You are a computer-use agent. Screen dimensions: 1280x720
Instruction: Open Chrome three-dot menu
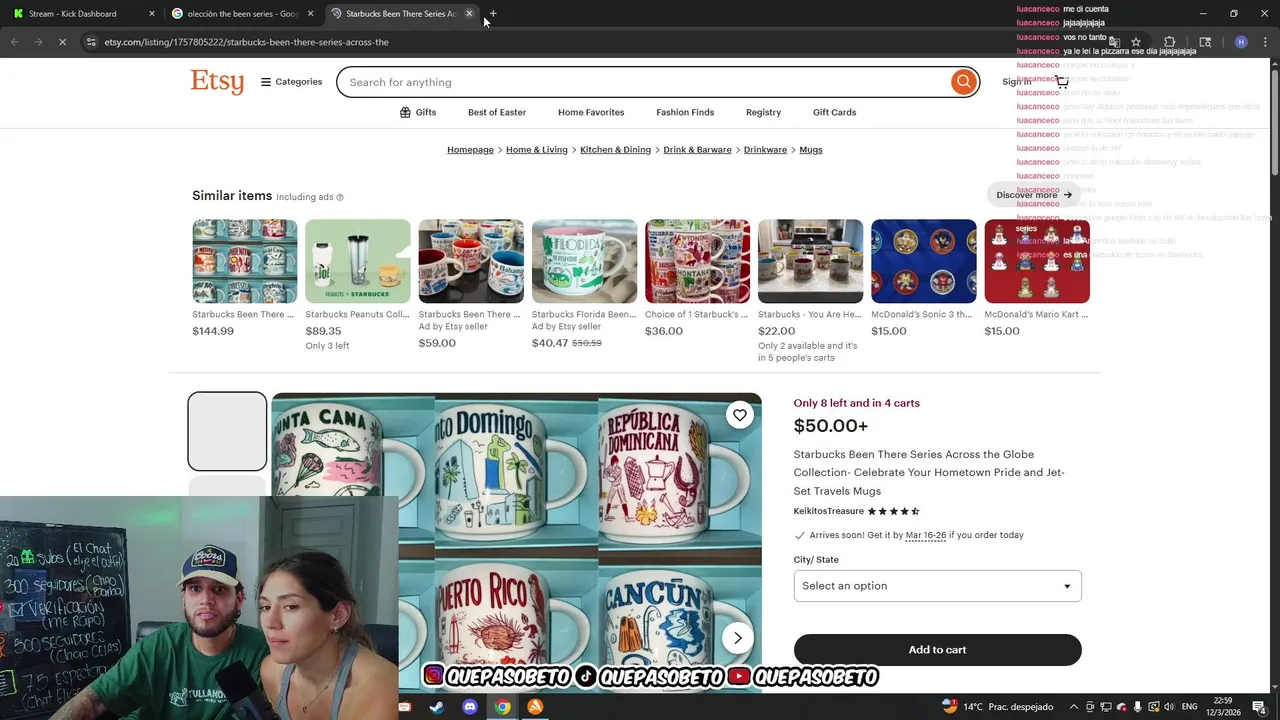[x=1265, y=42]
